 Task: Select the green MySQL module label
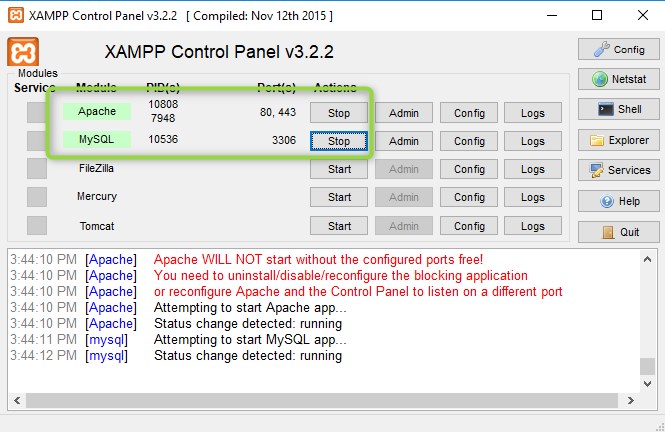[97, 139]
